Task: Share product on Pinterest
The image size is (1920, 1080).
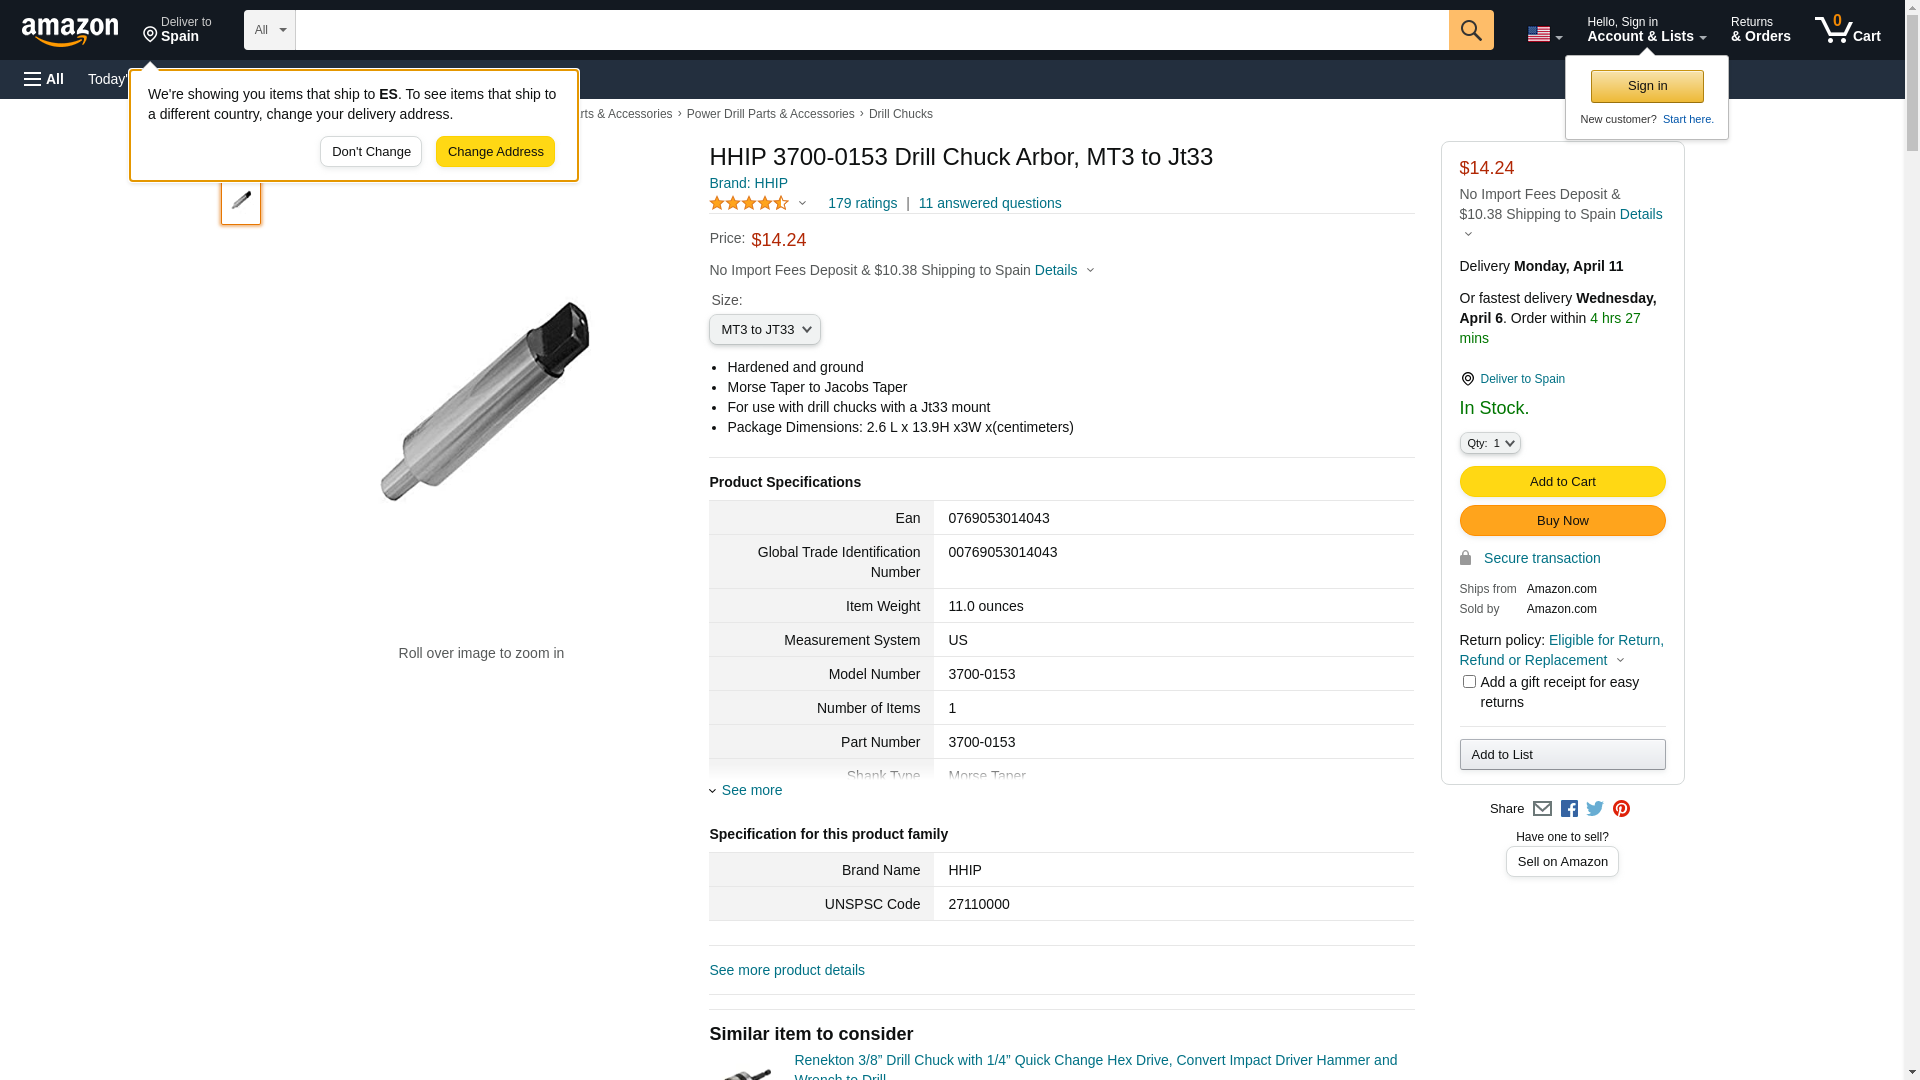Action: (x=1621, y=809)
